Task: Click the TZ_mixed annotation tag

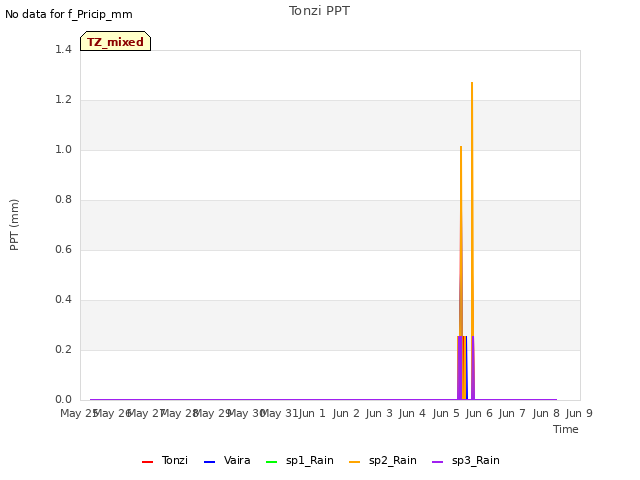Action: [x=116, y=41]
